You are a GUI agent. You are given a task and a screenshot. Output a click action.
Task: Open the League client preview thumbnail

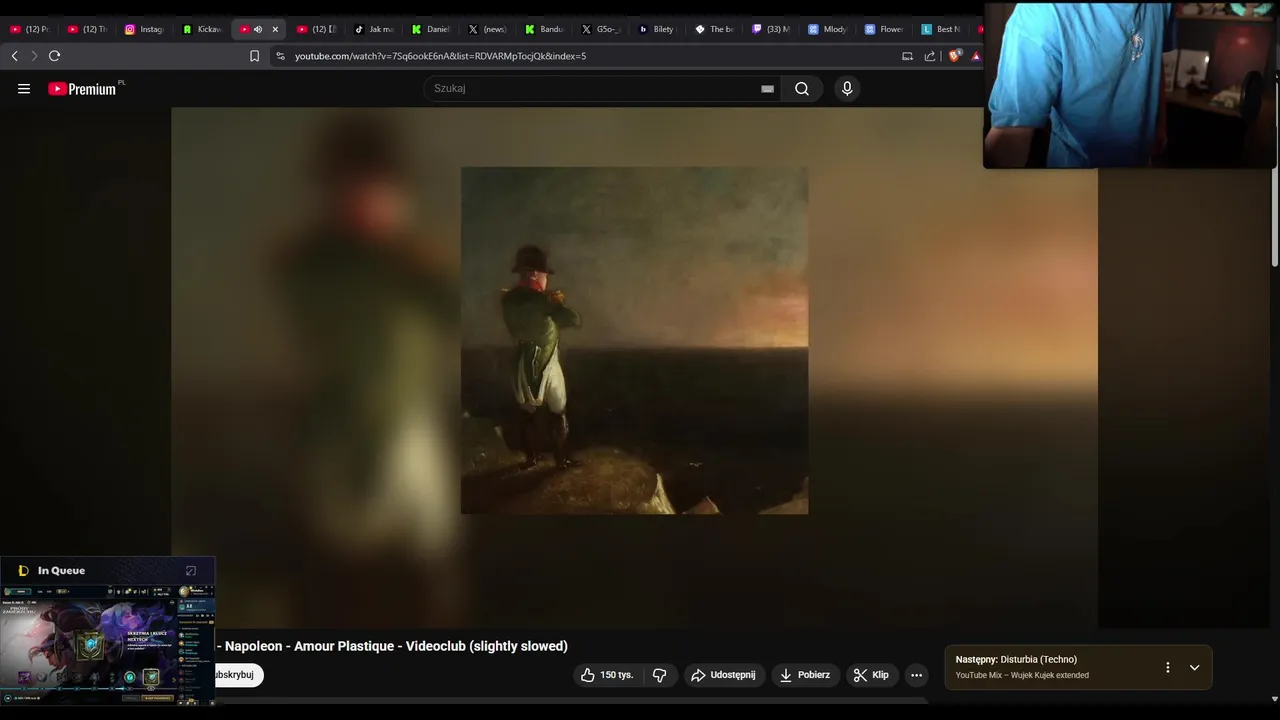(x=108, y=643)
